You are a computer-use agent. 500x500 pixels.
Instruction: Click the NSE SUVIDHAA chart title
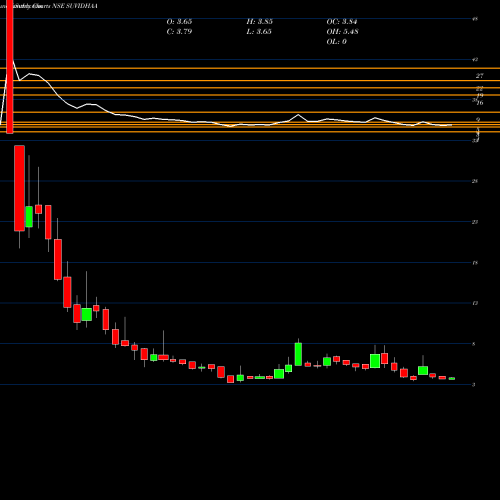[75, 6]
